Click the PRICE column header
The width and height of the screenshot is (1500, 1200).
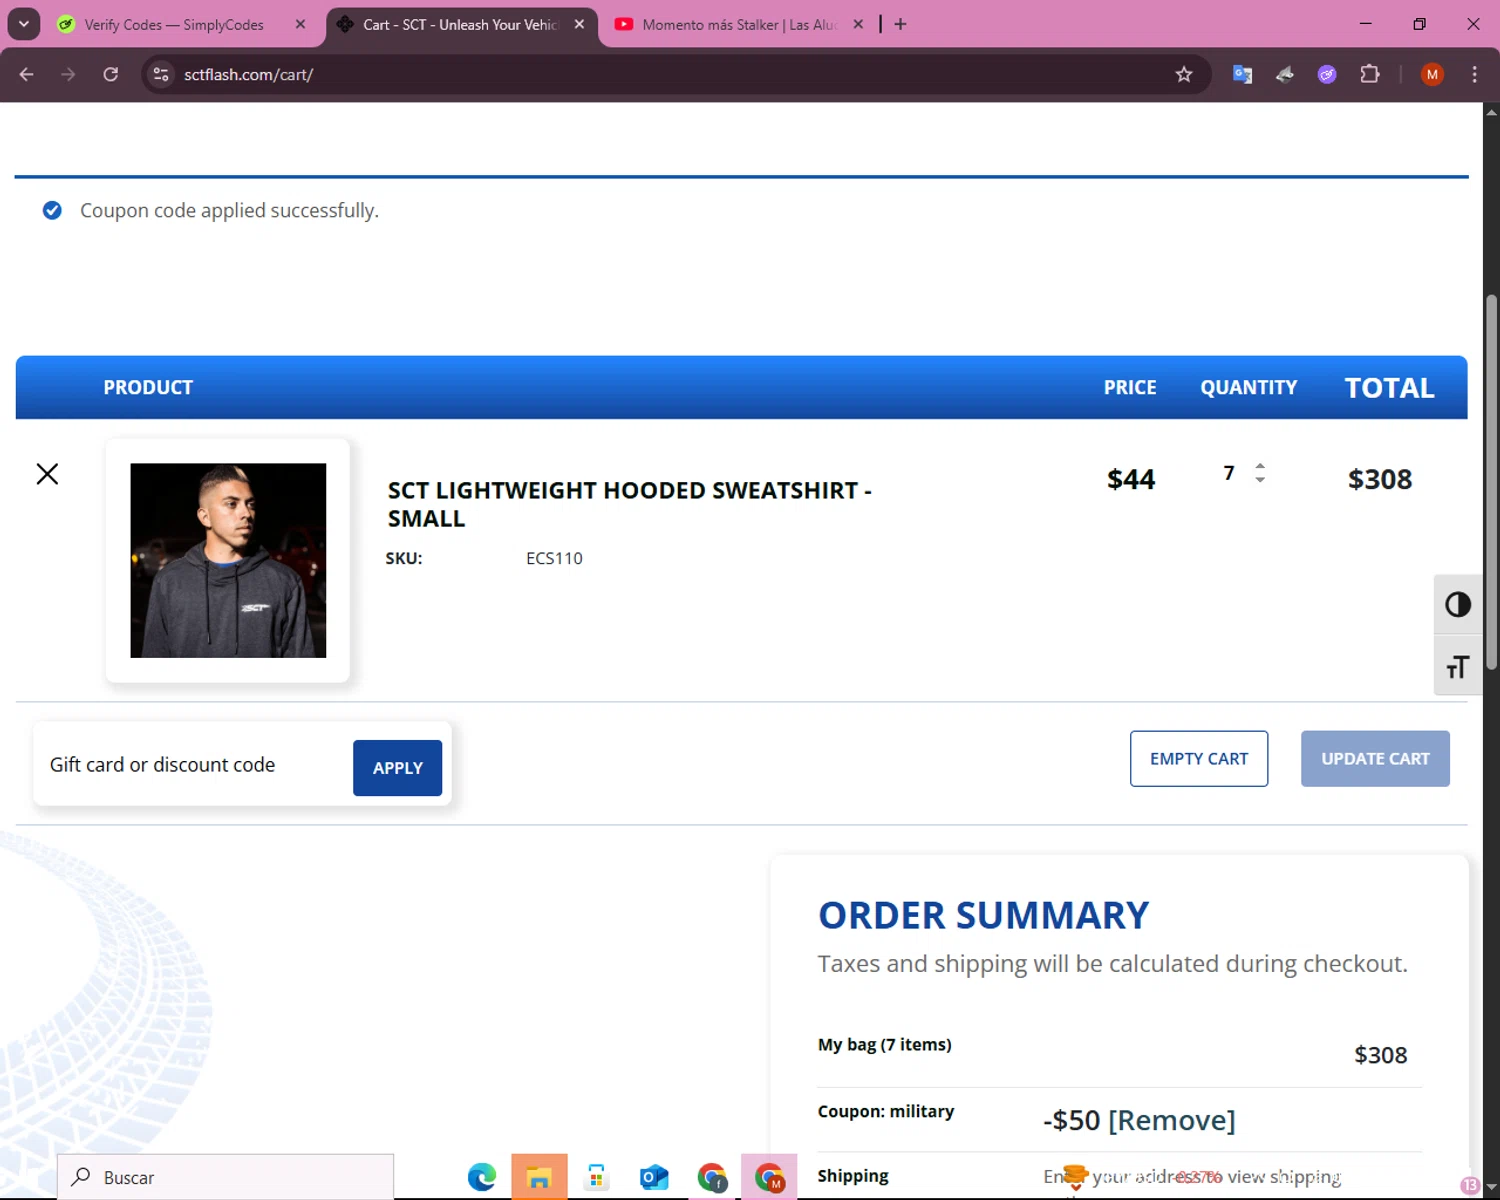[1130, 388]
